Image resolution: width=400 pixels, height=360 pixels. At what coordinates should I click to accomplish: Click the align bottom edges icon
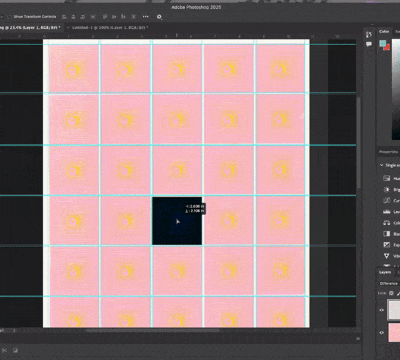(x=123, y=16)
